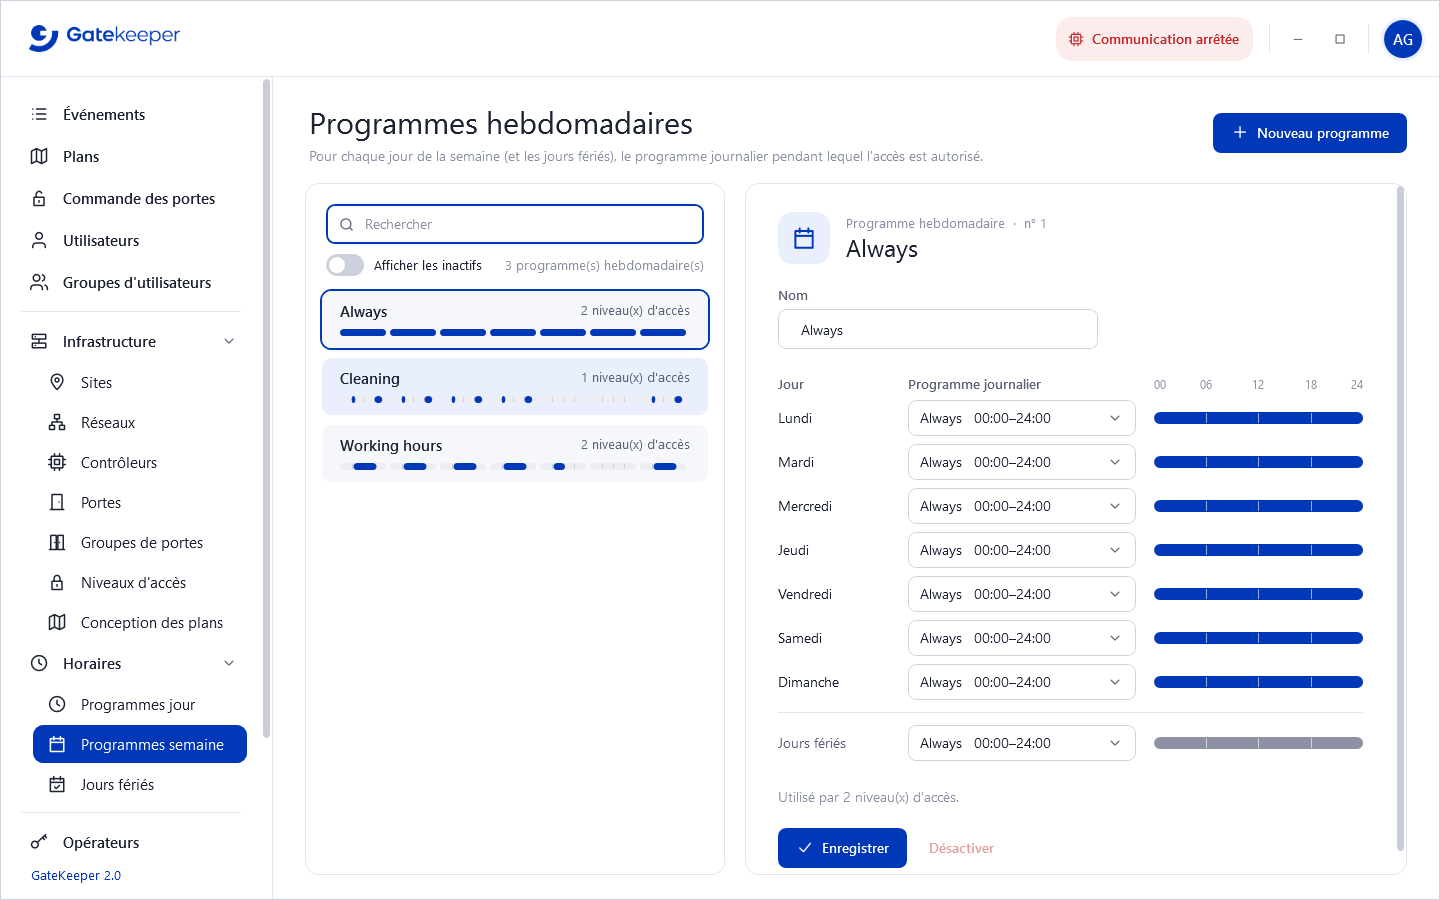Open the AG user avatar menu
Screen dimensions: 1440x900
pyautogui.click(x=1403, y=39)
